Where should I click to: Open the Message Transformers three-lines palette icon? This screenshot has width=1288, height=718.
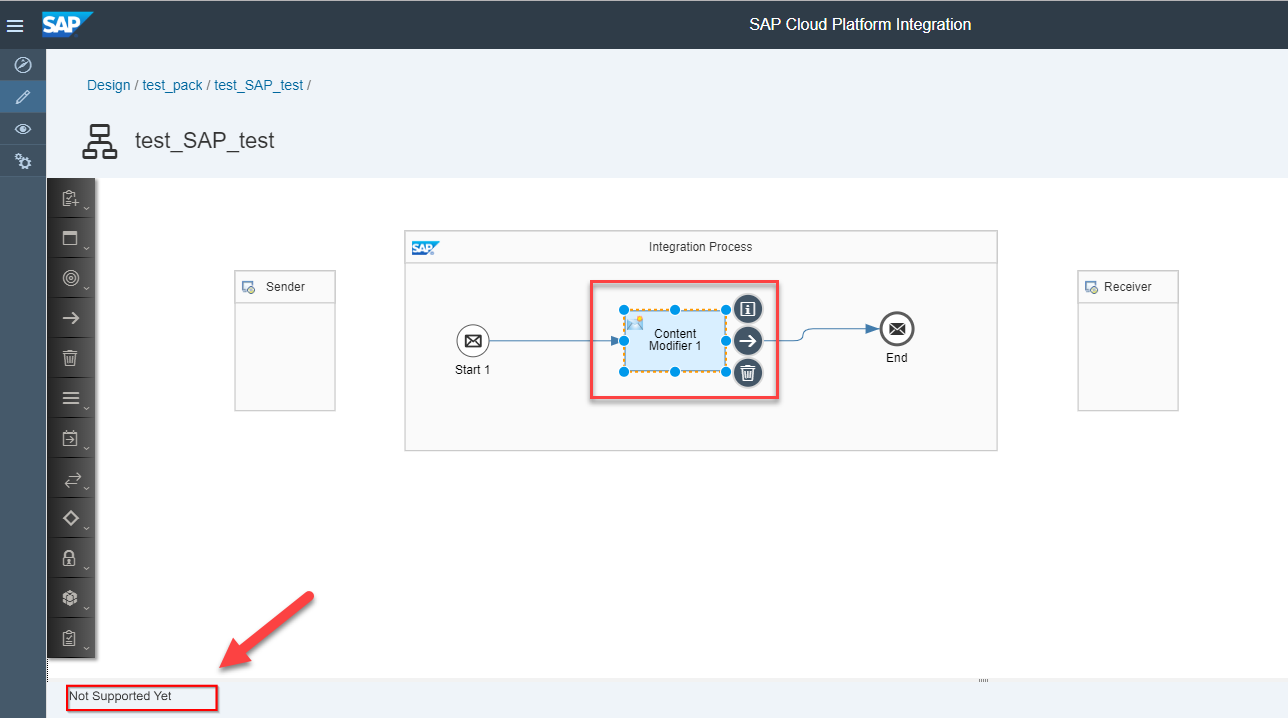pyautogui.click(x=71, y=398)
